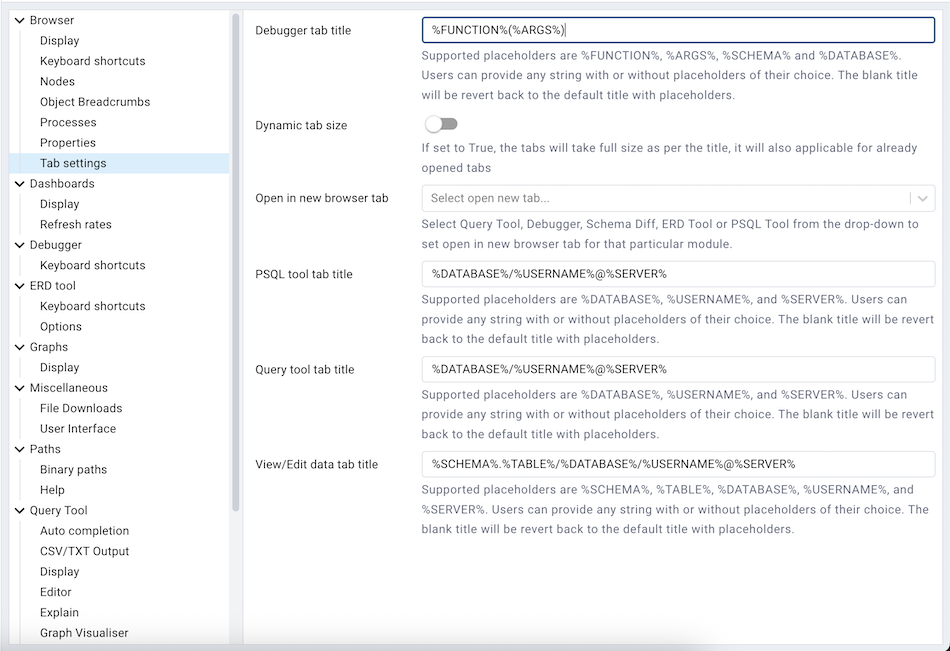The height and width of the screenshot is (651, 950).
Task: Collapse the ERD tool section
Action: coord(18,285)
